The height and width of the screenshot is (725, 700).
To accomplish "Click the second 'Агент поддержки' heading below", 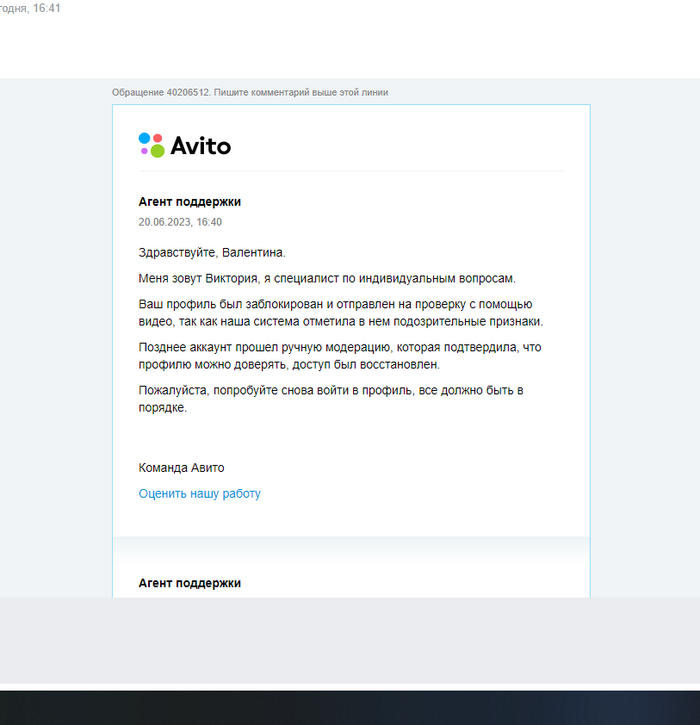I will (x=190, y=583).
